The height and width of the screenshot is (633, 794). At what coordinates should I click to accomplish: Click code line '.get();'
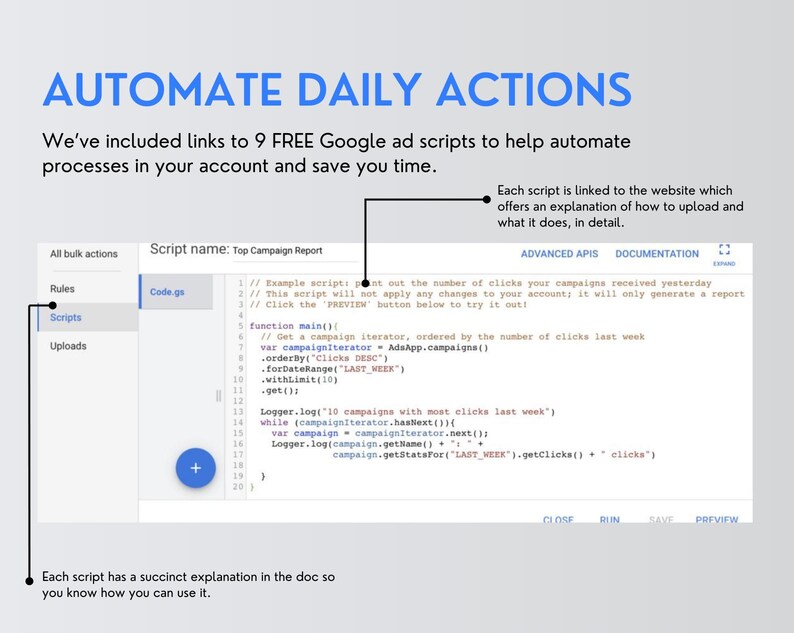point(280,390)
